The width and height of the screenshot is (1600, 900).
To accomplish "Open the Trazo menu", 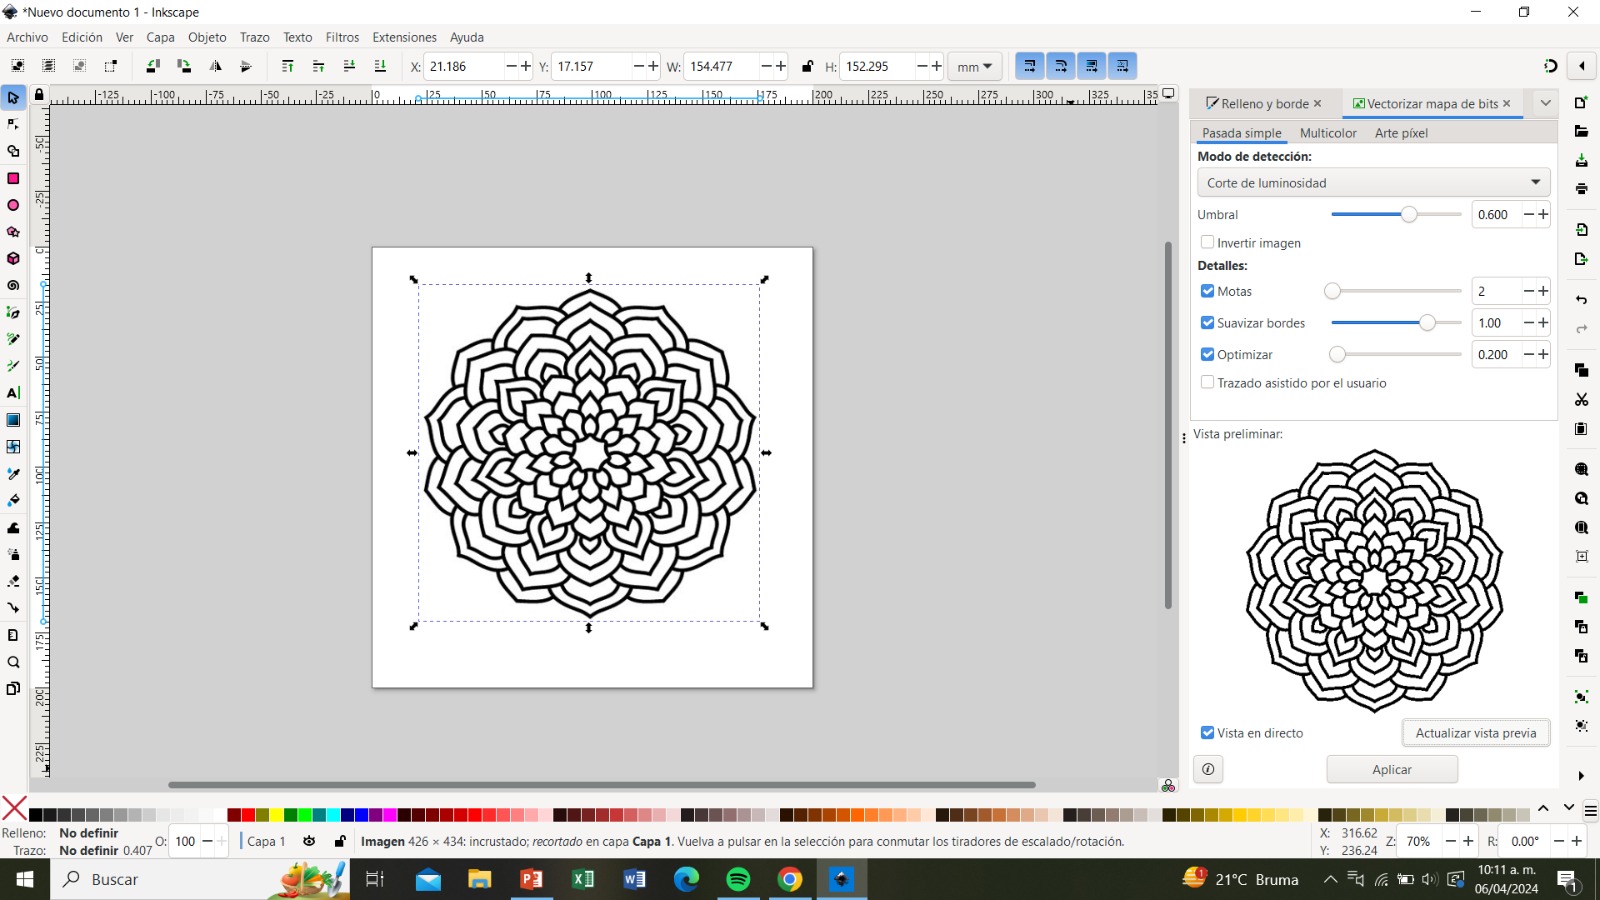I will pos(254,37).
